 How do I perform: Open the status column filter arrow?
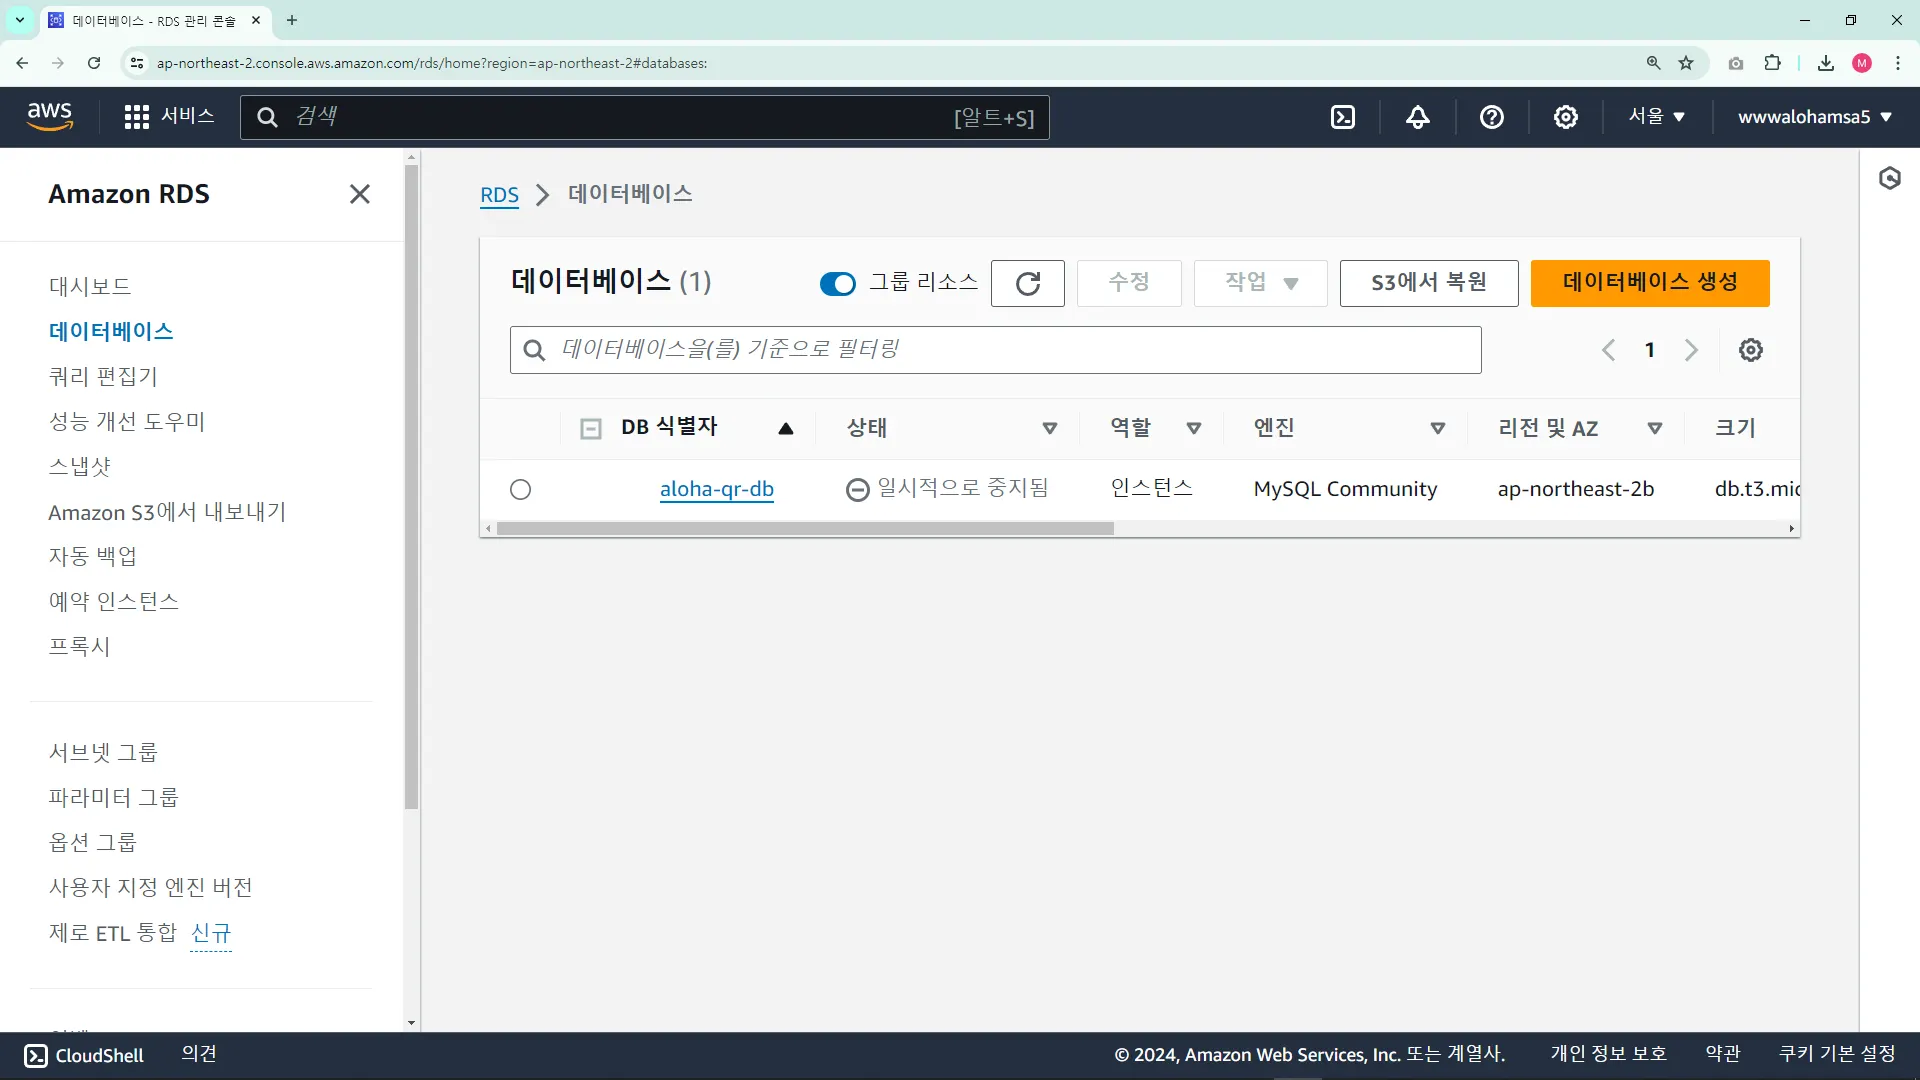(1049, 428)
